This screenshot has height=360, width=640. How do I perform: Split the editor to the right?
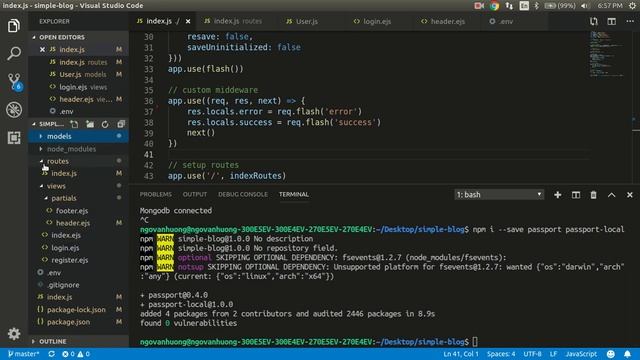tap(611, 21)
